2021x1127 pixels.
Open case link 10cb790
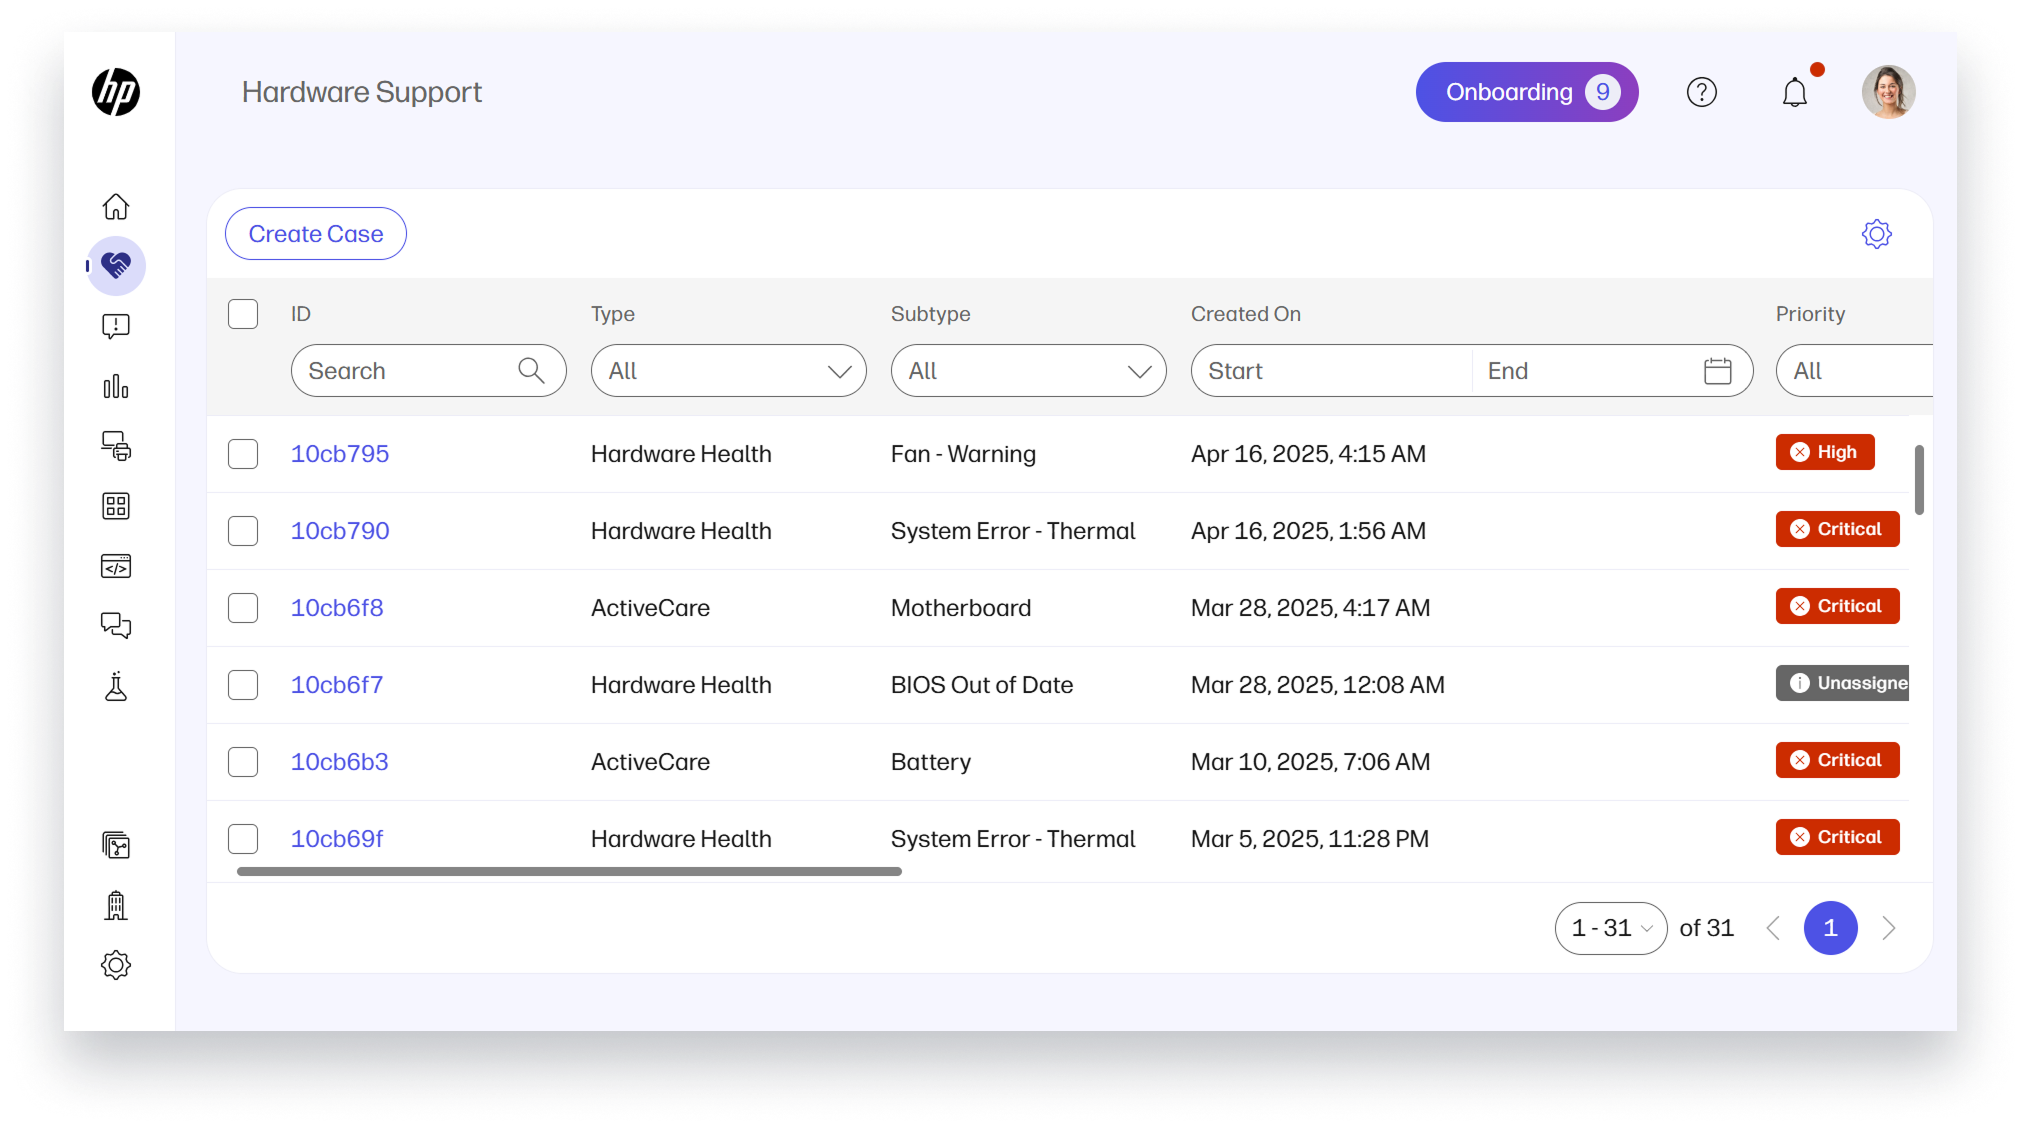(x=340, y=531)
